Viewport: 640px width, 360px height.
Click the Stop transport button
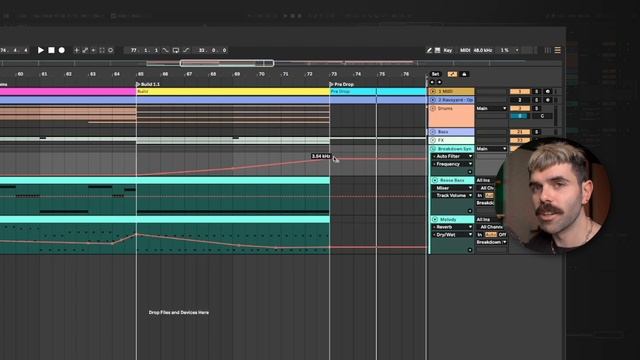(x=51, y=50)
